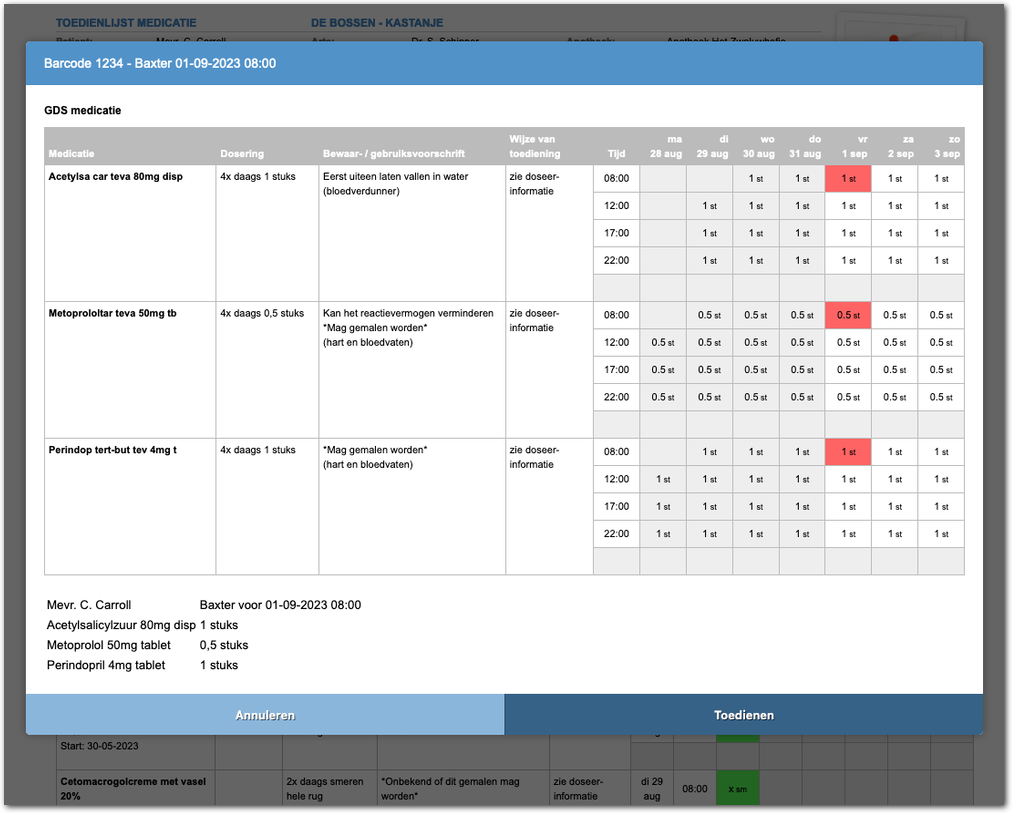Viewport: 1012px width, 813px height.
Task: Click the Tijd column header
Action: click(x=618, y=154)
